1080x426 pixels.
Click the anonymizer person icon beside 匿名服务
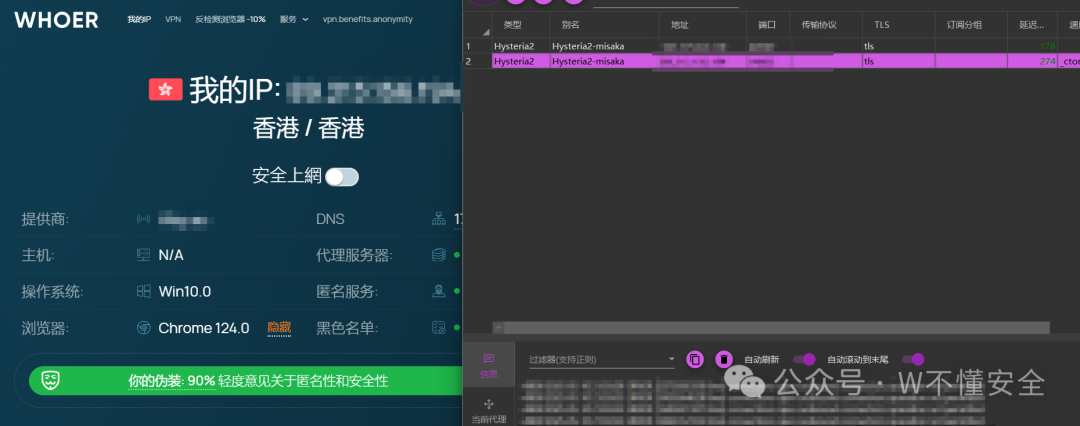tap(439, 292)
